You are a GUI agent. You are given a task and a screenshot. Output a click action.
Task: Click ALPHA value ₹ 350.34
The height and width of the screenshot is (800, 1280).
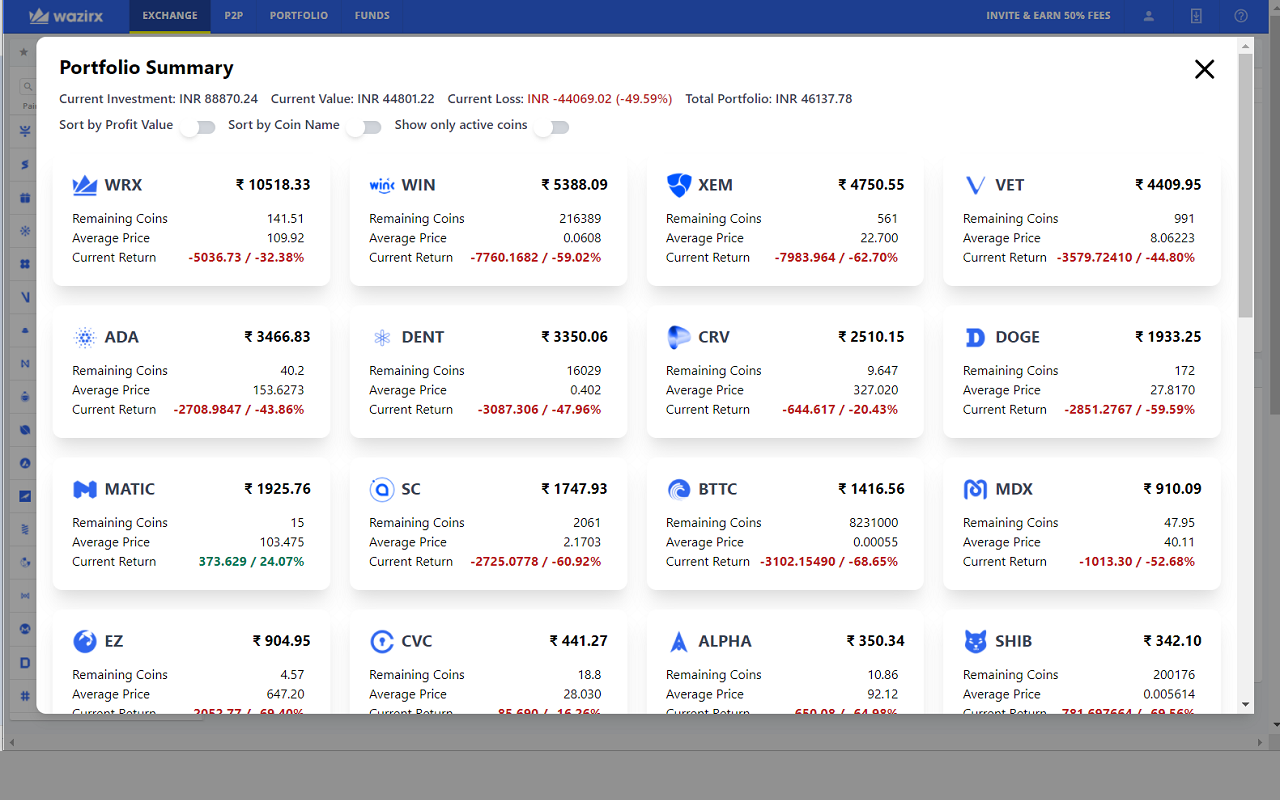(x=875, y=641)
